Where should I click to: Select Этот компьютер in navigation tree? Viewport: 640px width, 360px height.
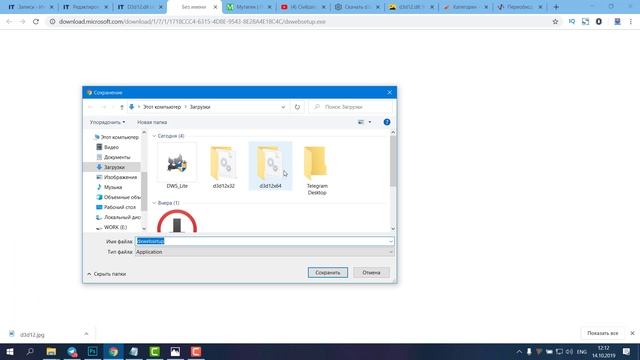[116, 137]
